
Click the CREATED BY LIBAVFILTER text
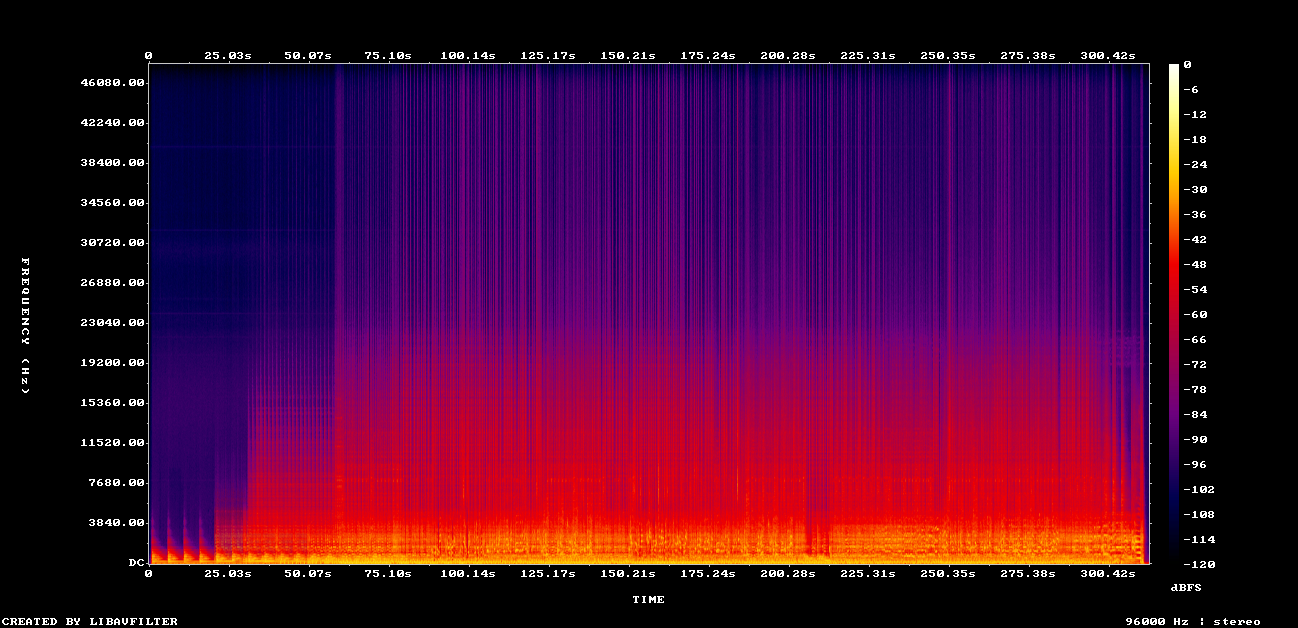click(89, 621)
